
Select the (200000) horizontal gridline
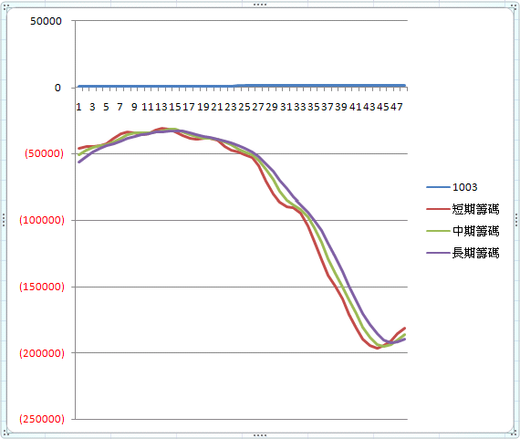coord(241,352)
